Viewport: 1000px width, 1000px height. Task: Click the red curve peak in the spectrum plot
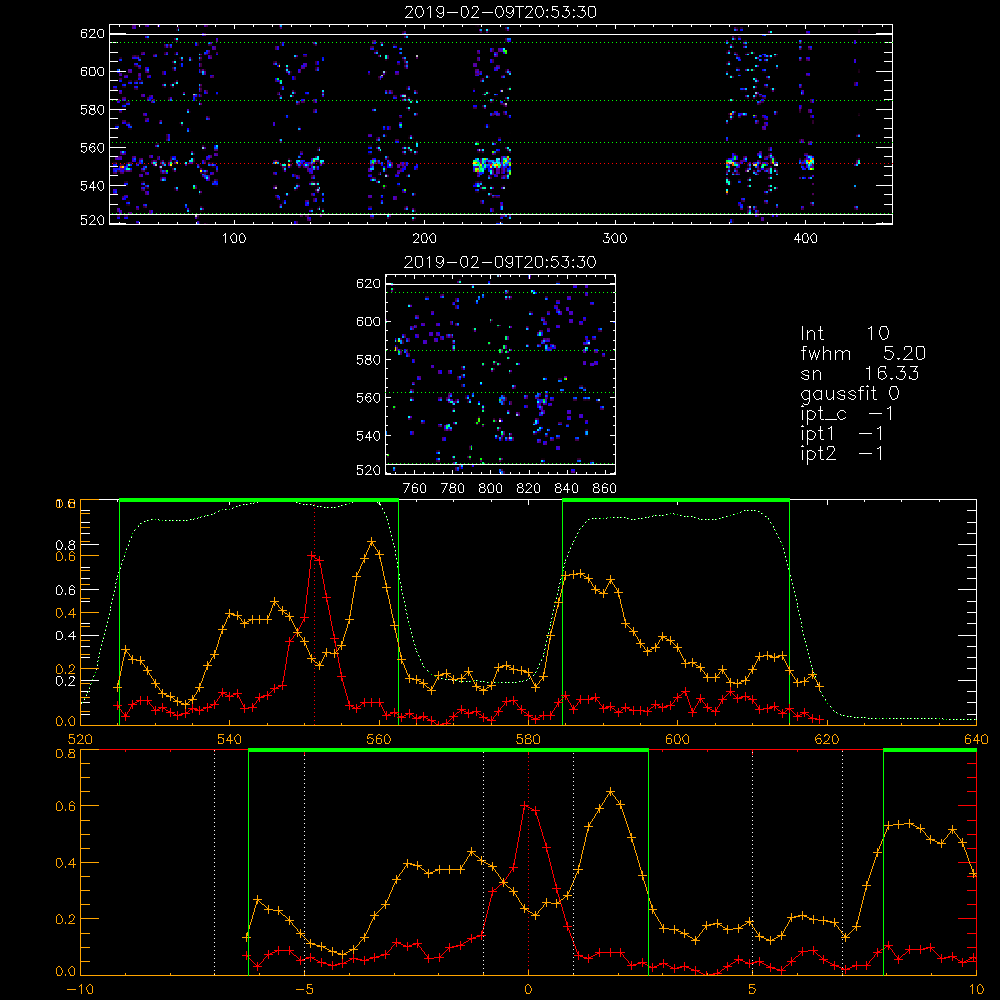click(313, 556)
